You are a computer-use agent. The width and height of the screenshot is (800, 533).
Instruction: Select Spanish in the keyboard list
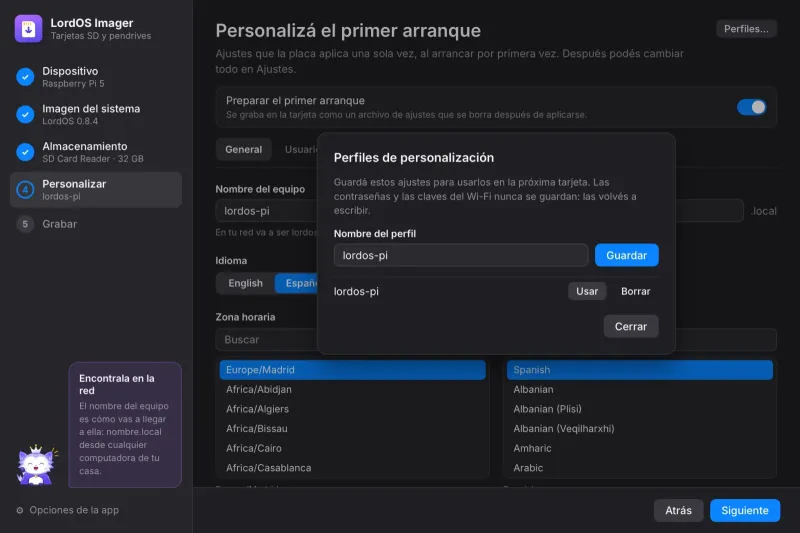point(639,370)
